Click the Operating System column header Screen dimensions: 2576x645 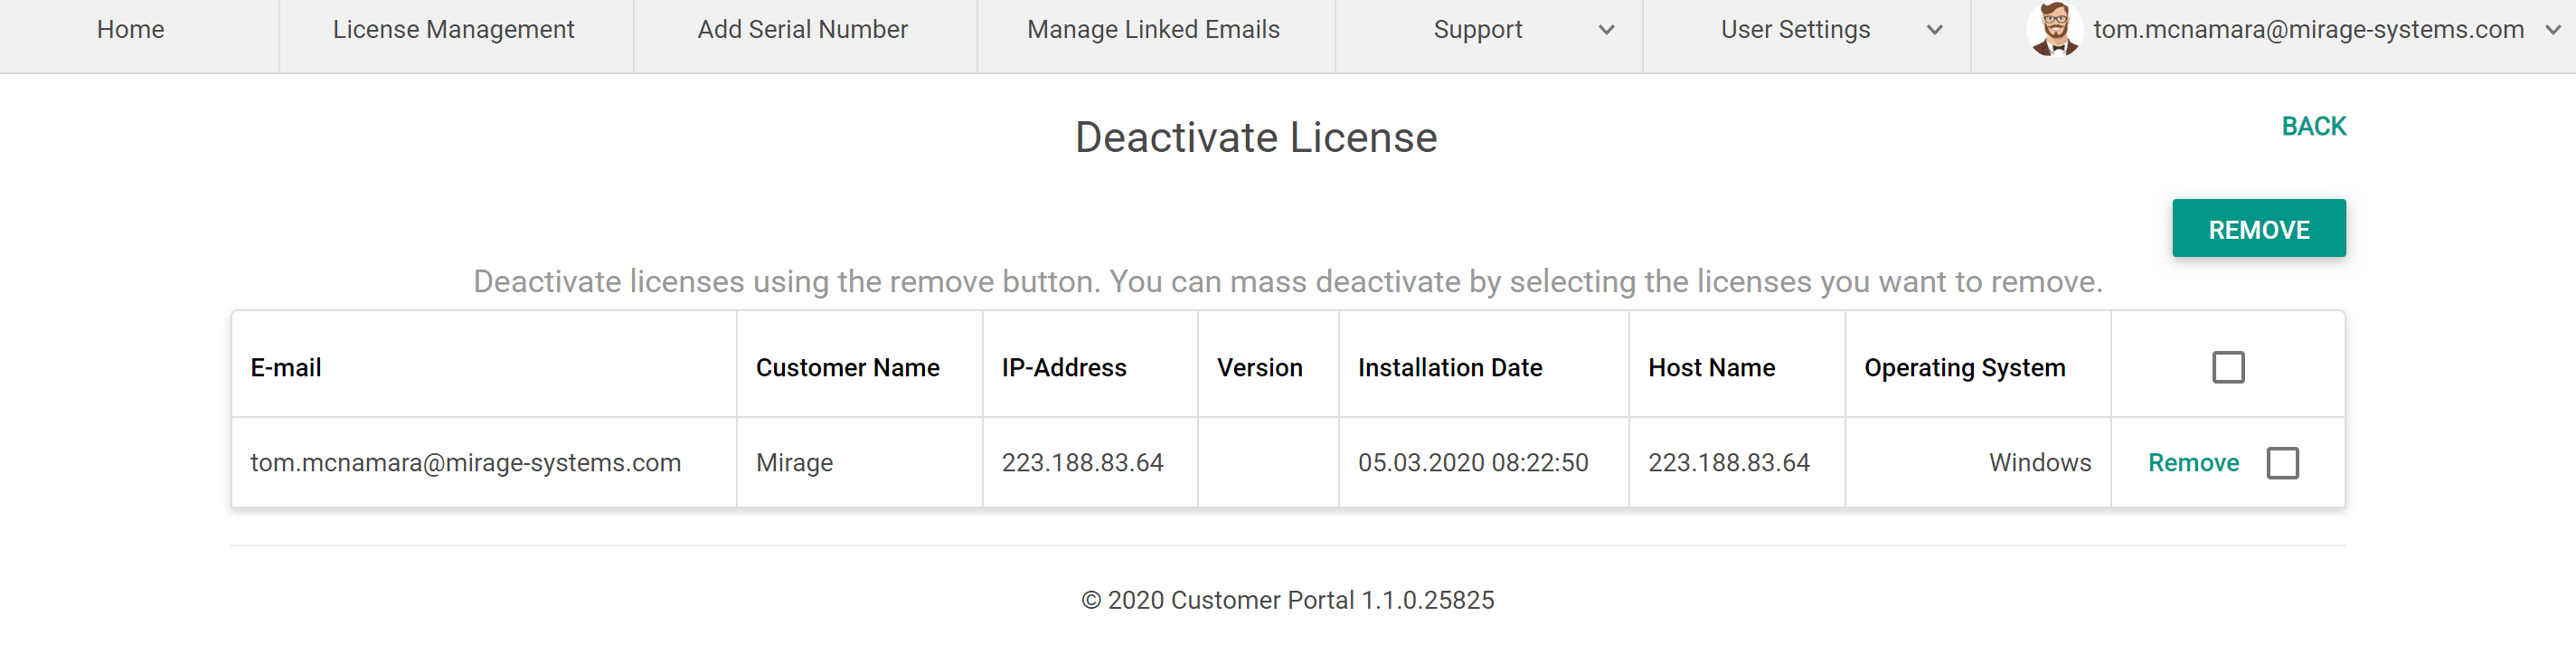pyautogui.click(x=1964, y=368)
